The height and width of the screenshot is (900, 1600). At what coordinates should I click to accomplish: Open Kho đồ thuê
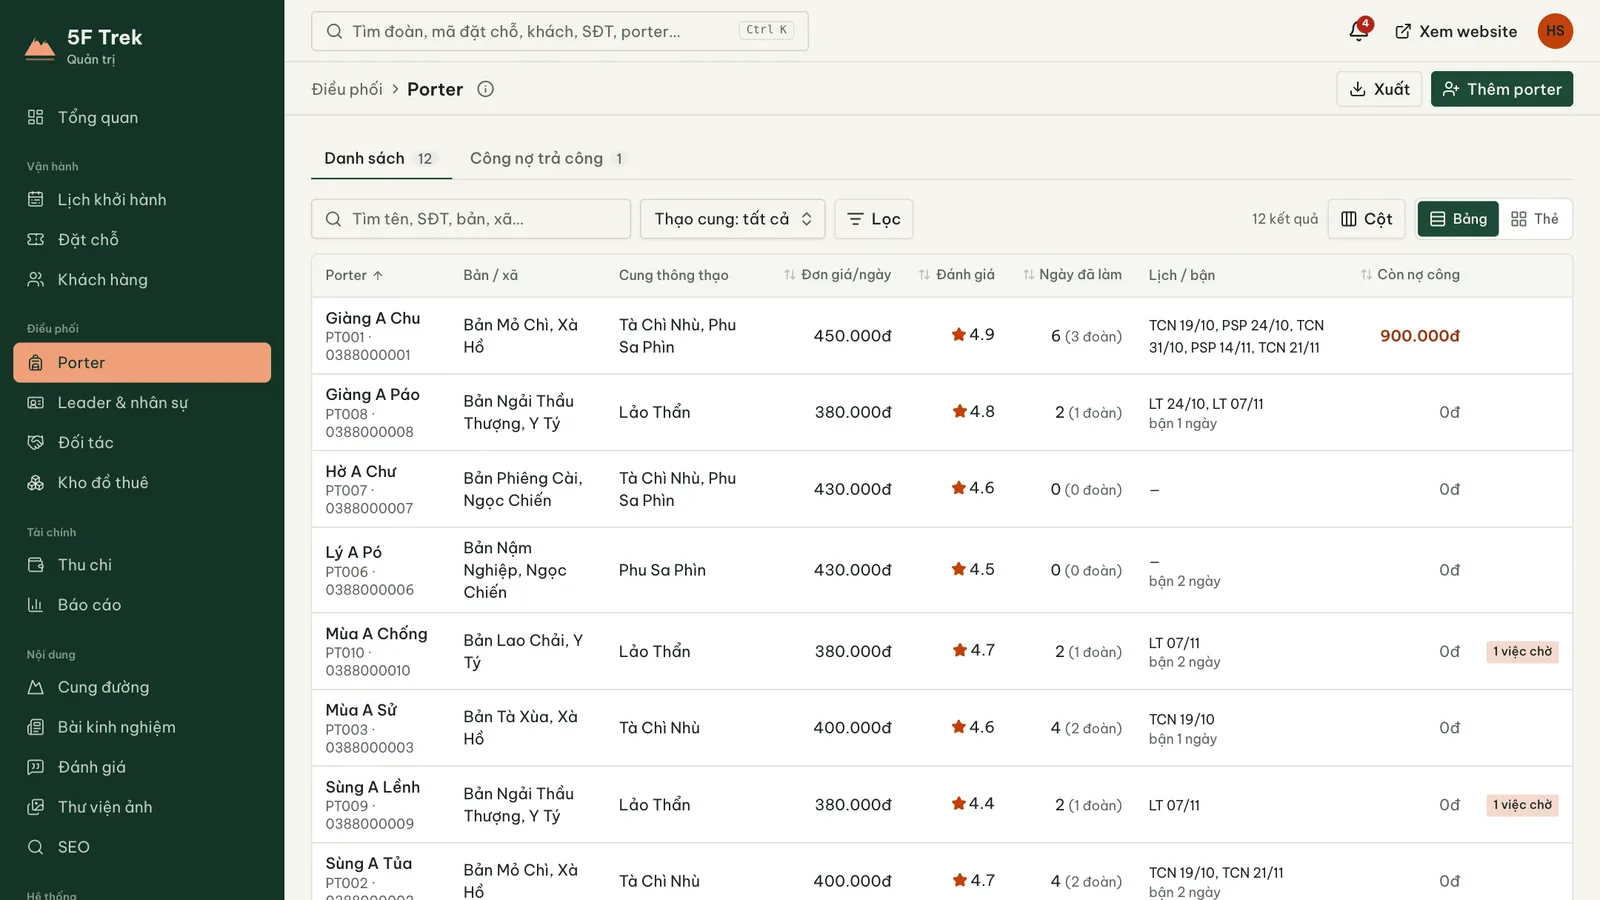coord(142,482)
